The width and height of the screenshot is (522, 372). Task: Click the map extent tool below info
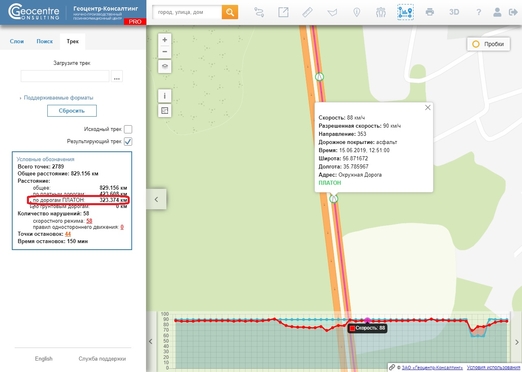(165, 111)
